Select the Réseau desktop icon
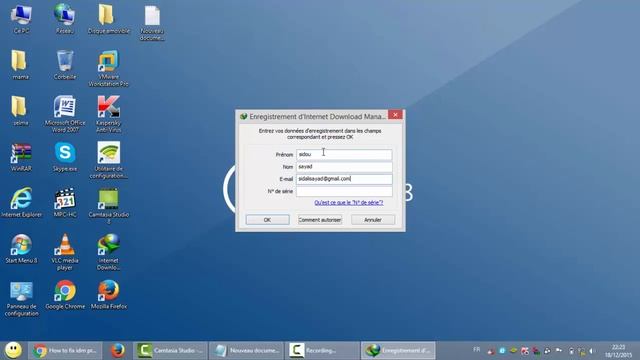 pos(64,19)
